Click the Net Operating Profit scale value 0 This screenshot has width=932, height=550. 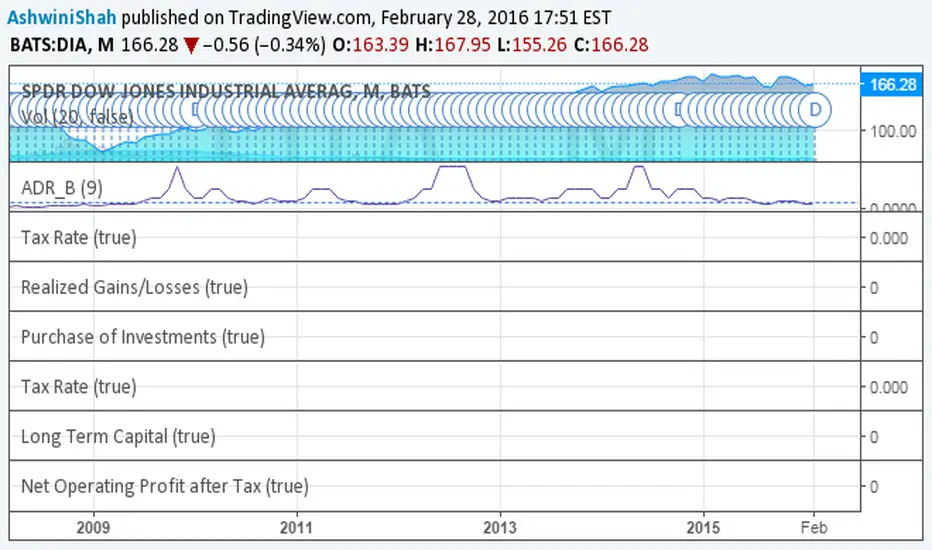pyautogui.click(x=874, y=487)
